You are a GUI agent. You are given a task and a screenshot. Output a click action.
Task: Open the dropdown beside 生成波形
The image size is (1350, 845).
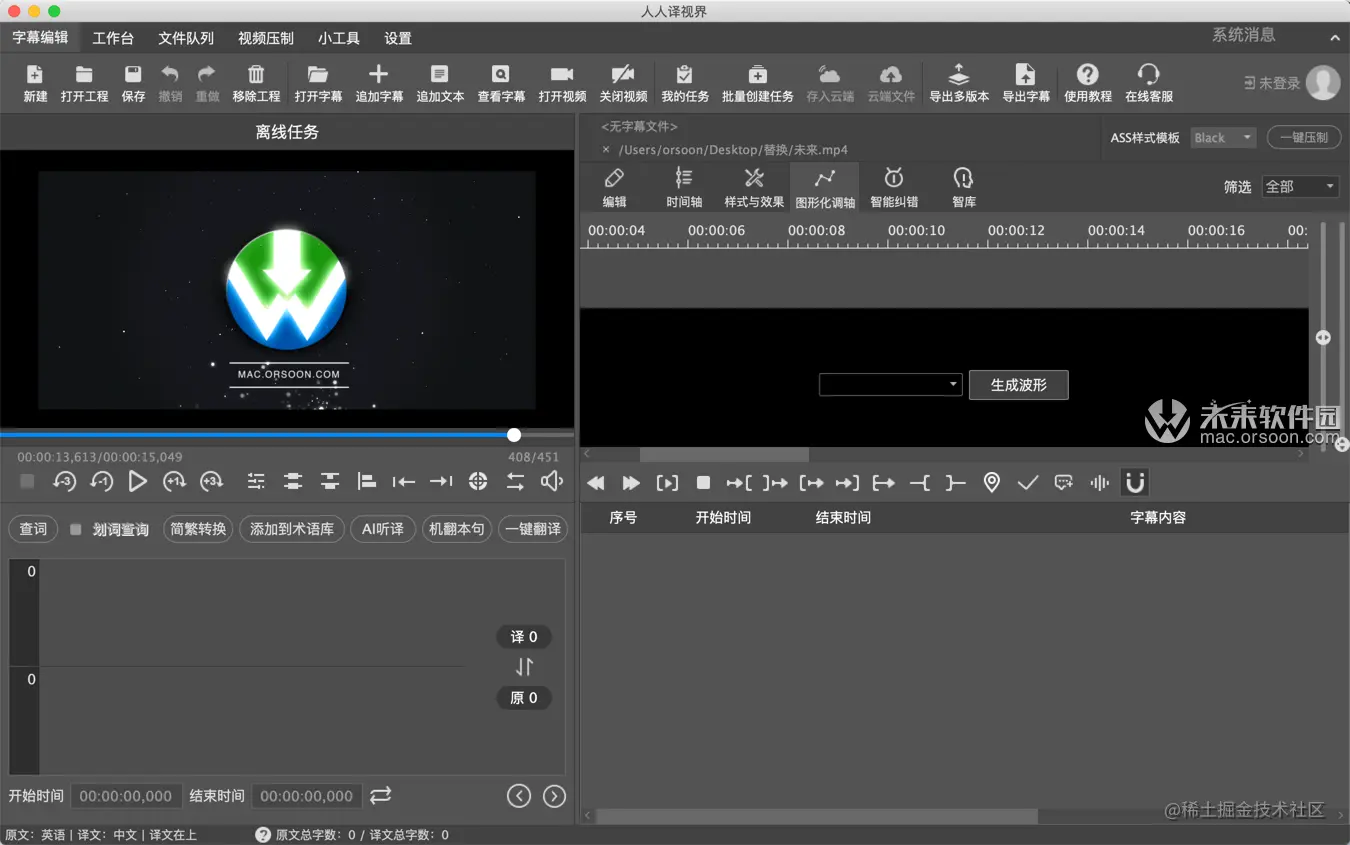(x=890, y=385)
